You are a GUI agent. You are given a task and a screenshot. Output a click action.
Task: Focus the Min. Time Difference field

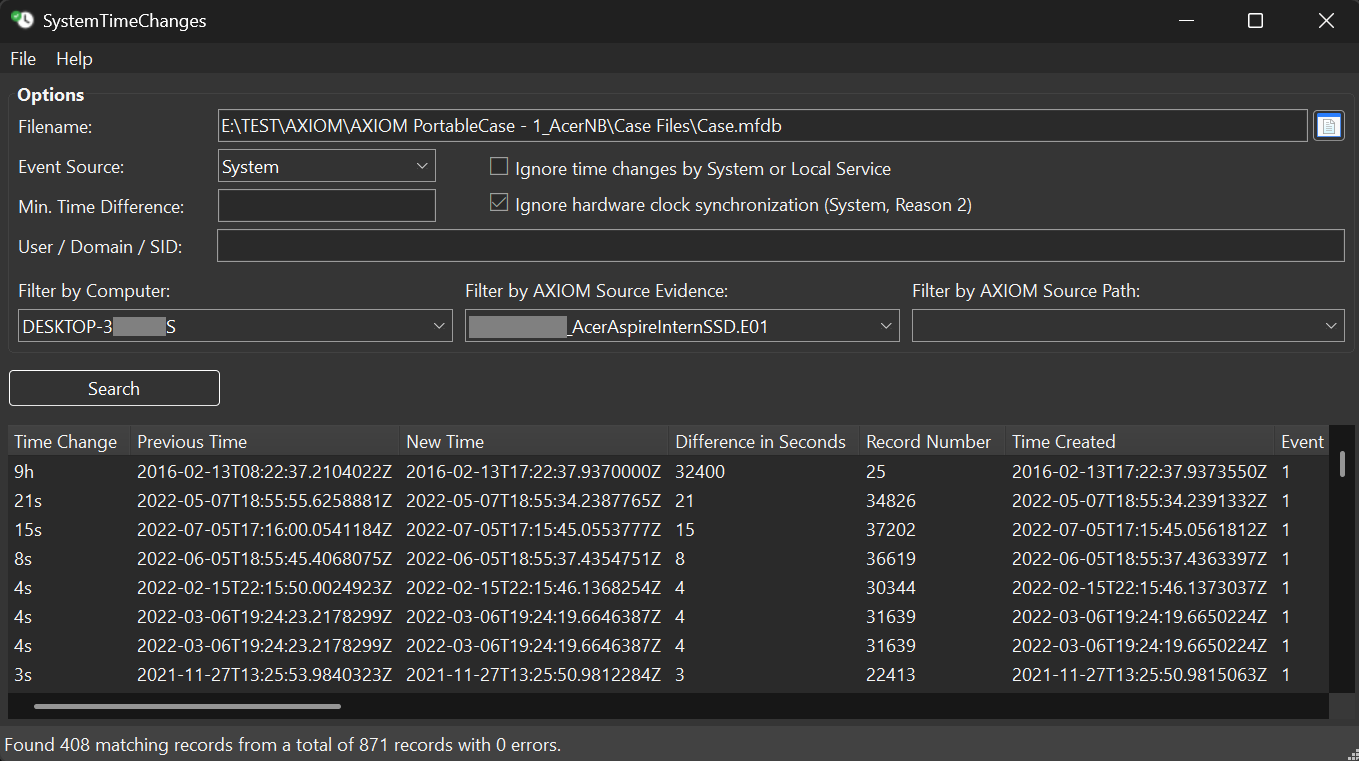(327, 206)
